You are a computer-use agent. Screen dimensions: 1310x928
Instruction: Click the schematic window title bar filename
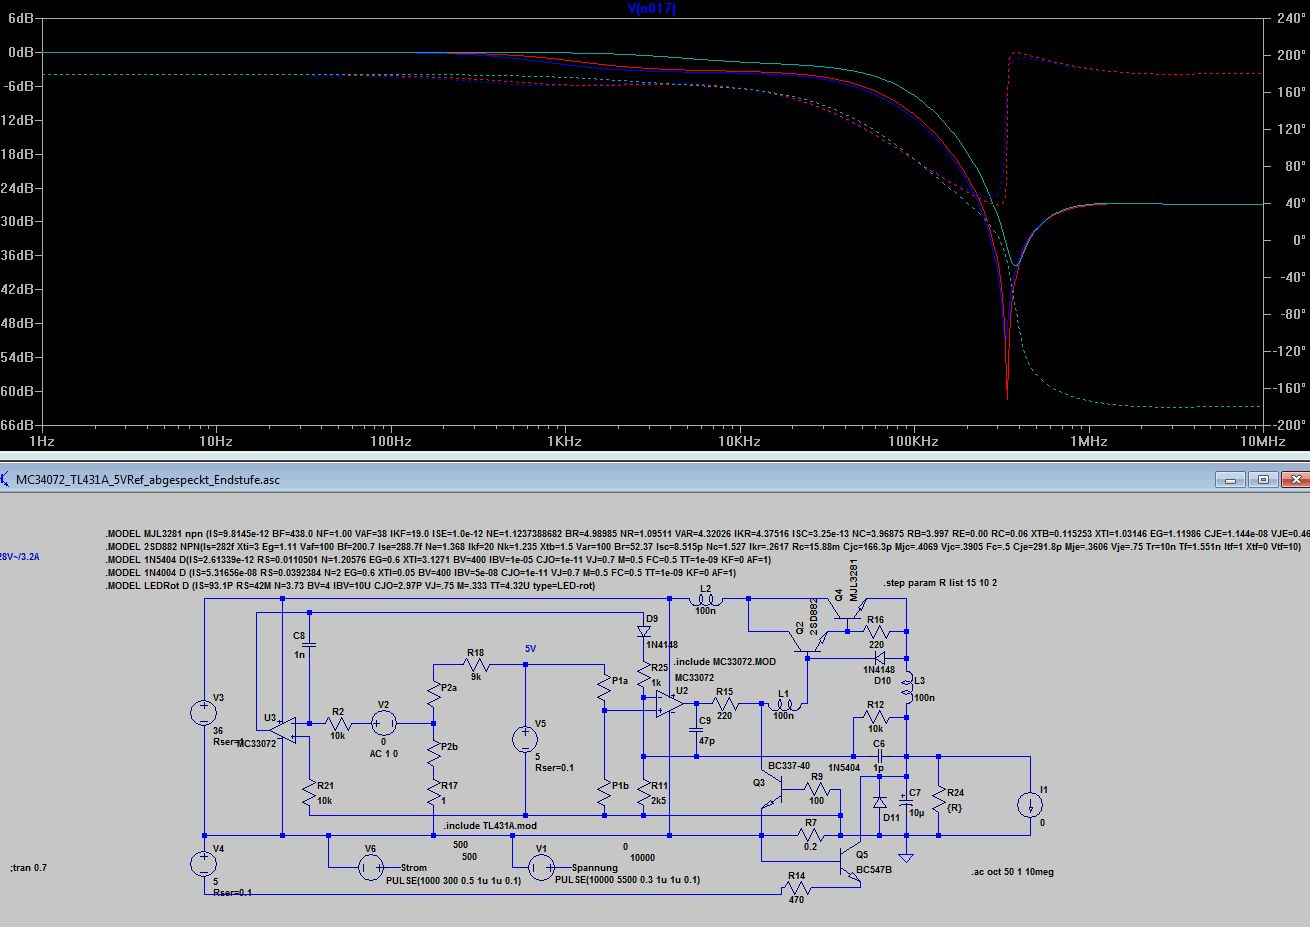click(x=147, y=480)
